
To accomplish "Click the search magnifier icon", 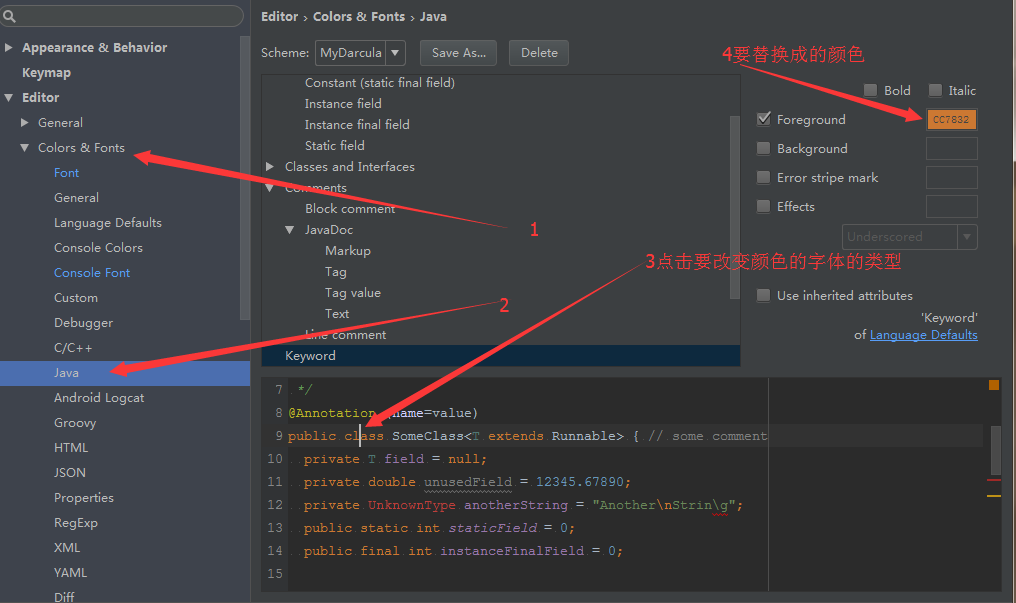I will (9, 16).
